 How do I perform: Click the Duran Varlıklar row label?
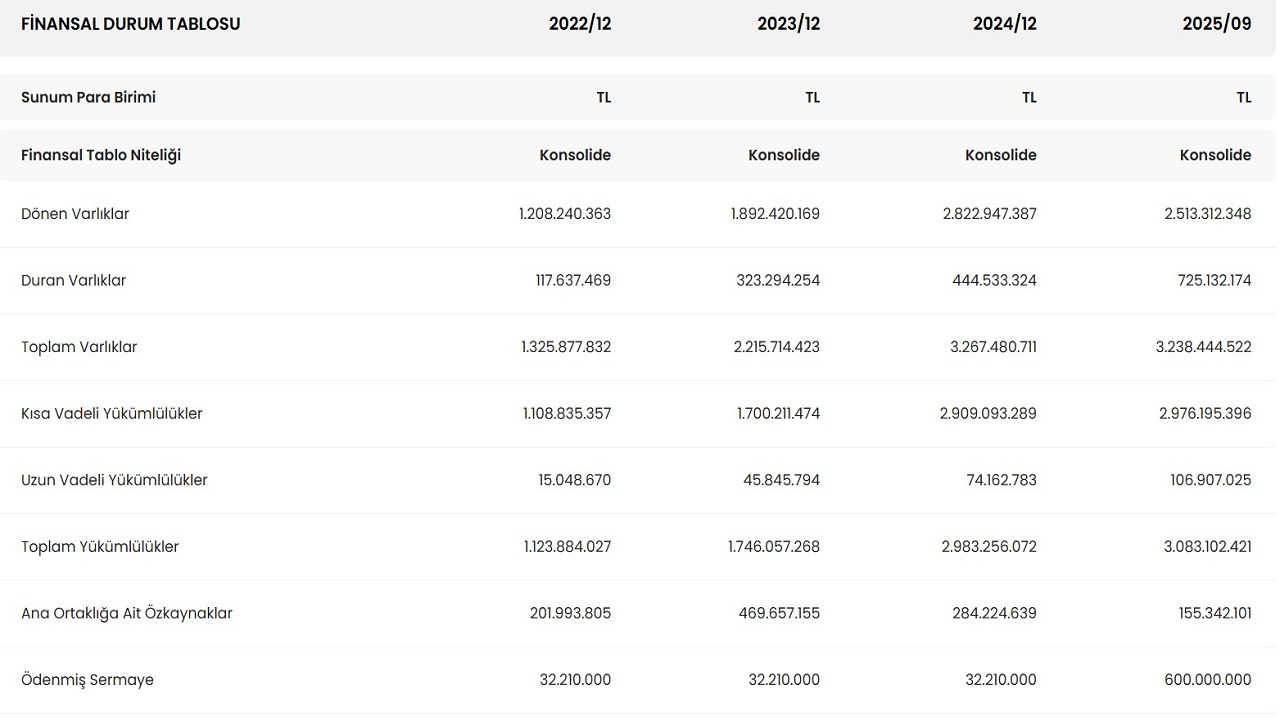pyautogui.click(x=73, y=281)
